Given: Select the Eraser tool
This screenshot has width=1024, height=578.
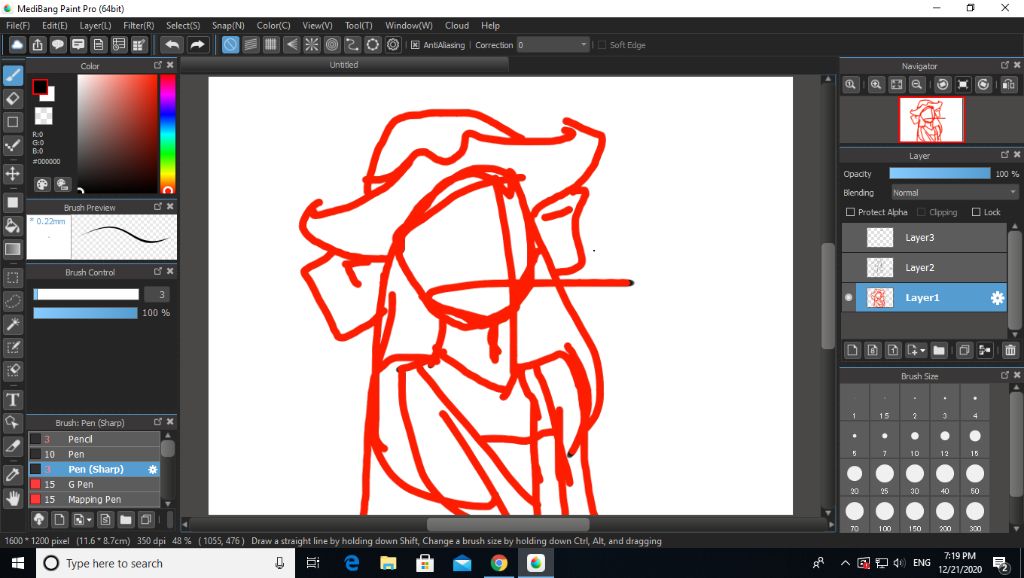Looking at the screenshot, I should pos(12,99).
